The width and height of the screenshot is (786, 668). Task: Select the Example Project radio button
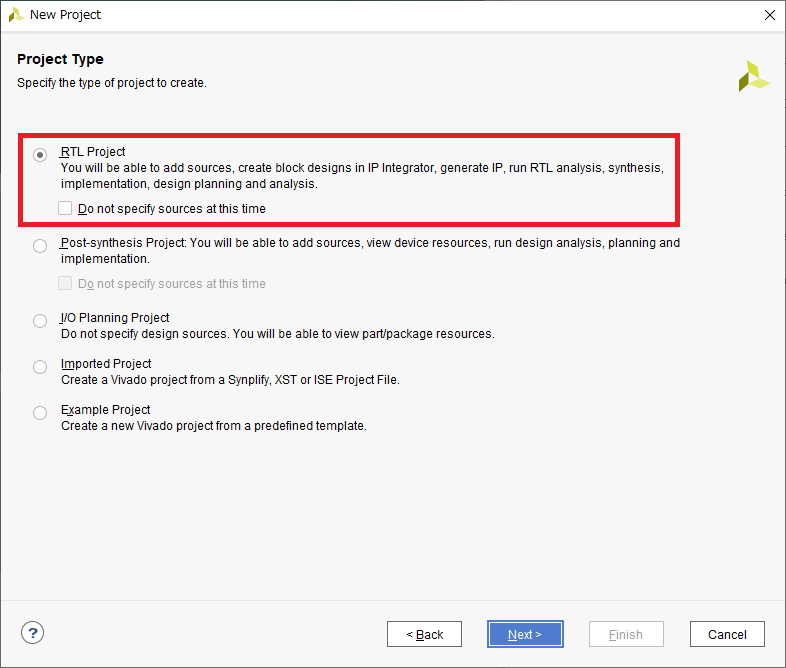[x=40, y=413]
